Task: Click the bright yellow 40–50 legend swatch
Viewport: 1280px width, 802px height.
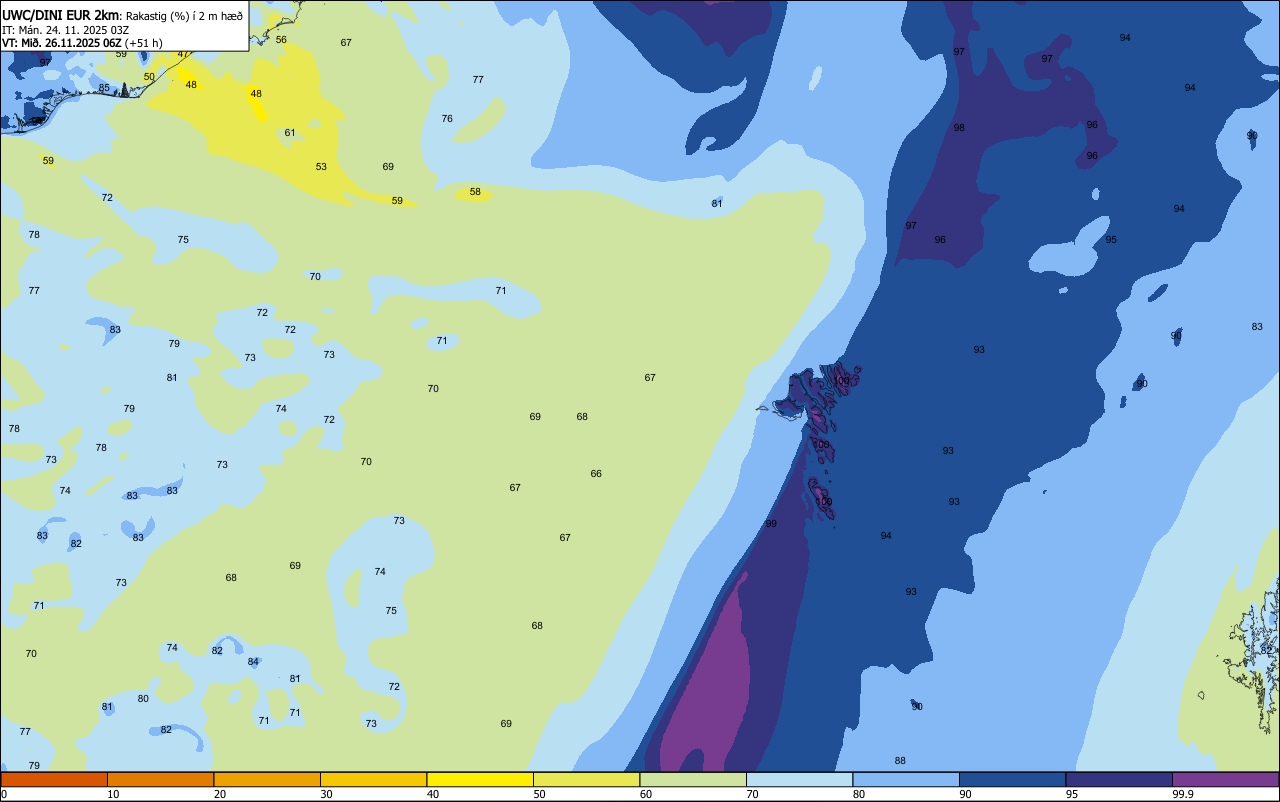Action: [x=480, y=779]
